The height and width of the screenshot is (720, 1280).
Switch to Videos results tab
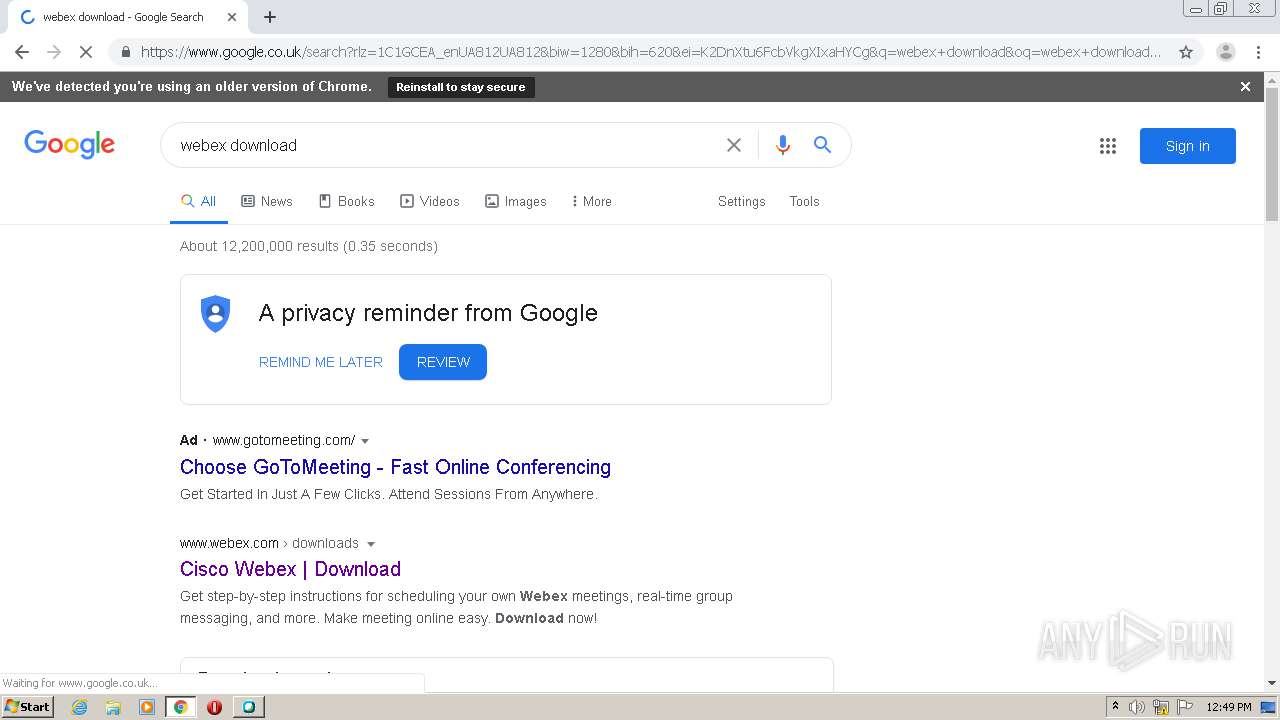tap(430, 201)
